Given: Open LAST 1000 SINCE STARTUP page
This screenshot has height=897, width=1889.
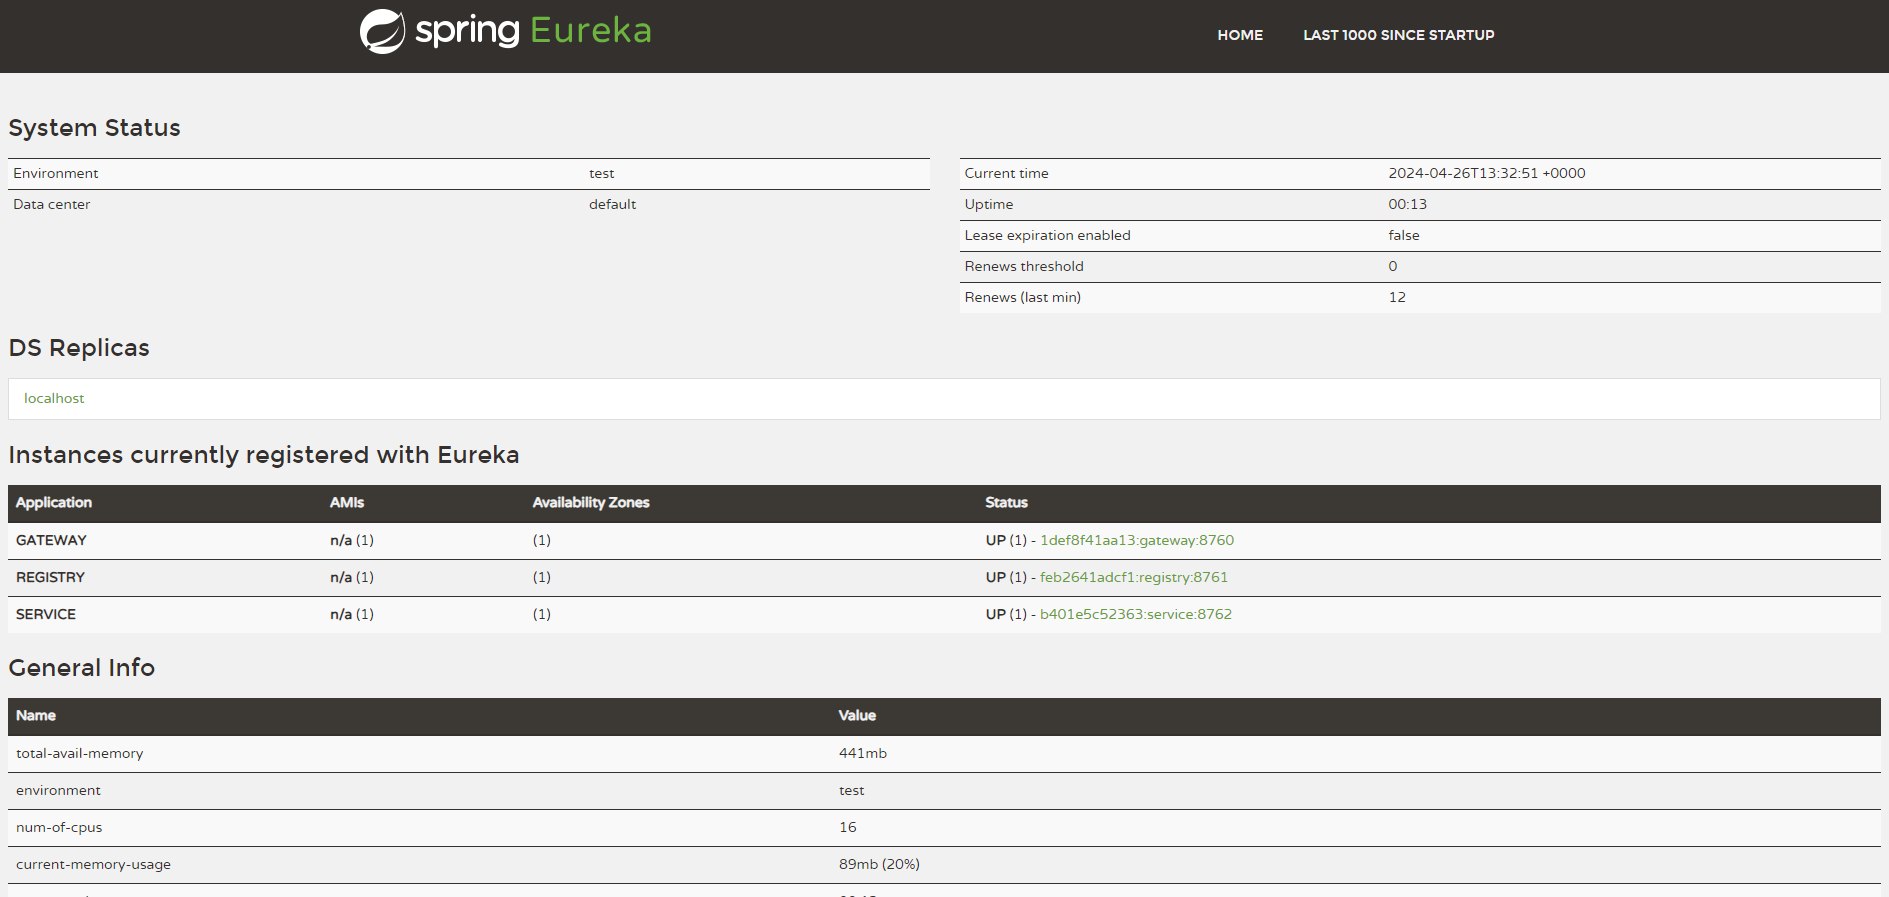Looking at the screenshot, I should [x=1398, y=35].
